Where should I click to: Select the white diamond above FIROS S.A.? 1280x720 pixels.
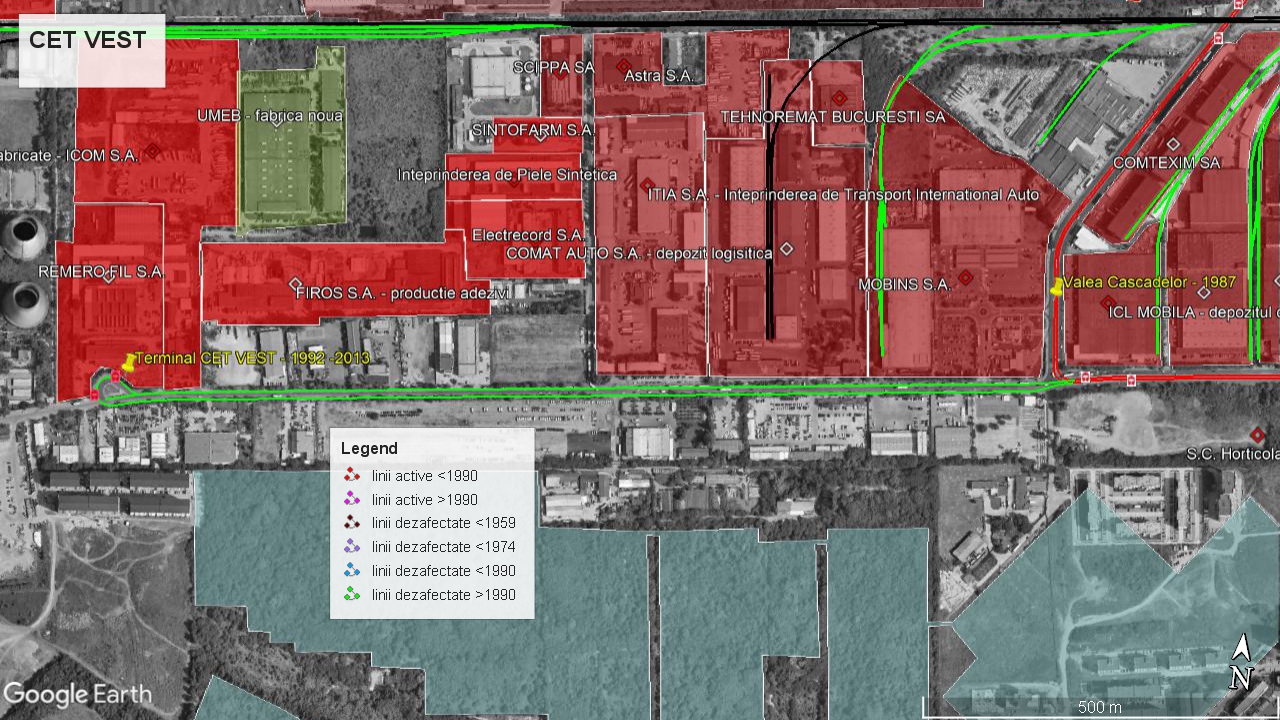coord(295,285)
